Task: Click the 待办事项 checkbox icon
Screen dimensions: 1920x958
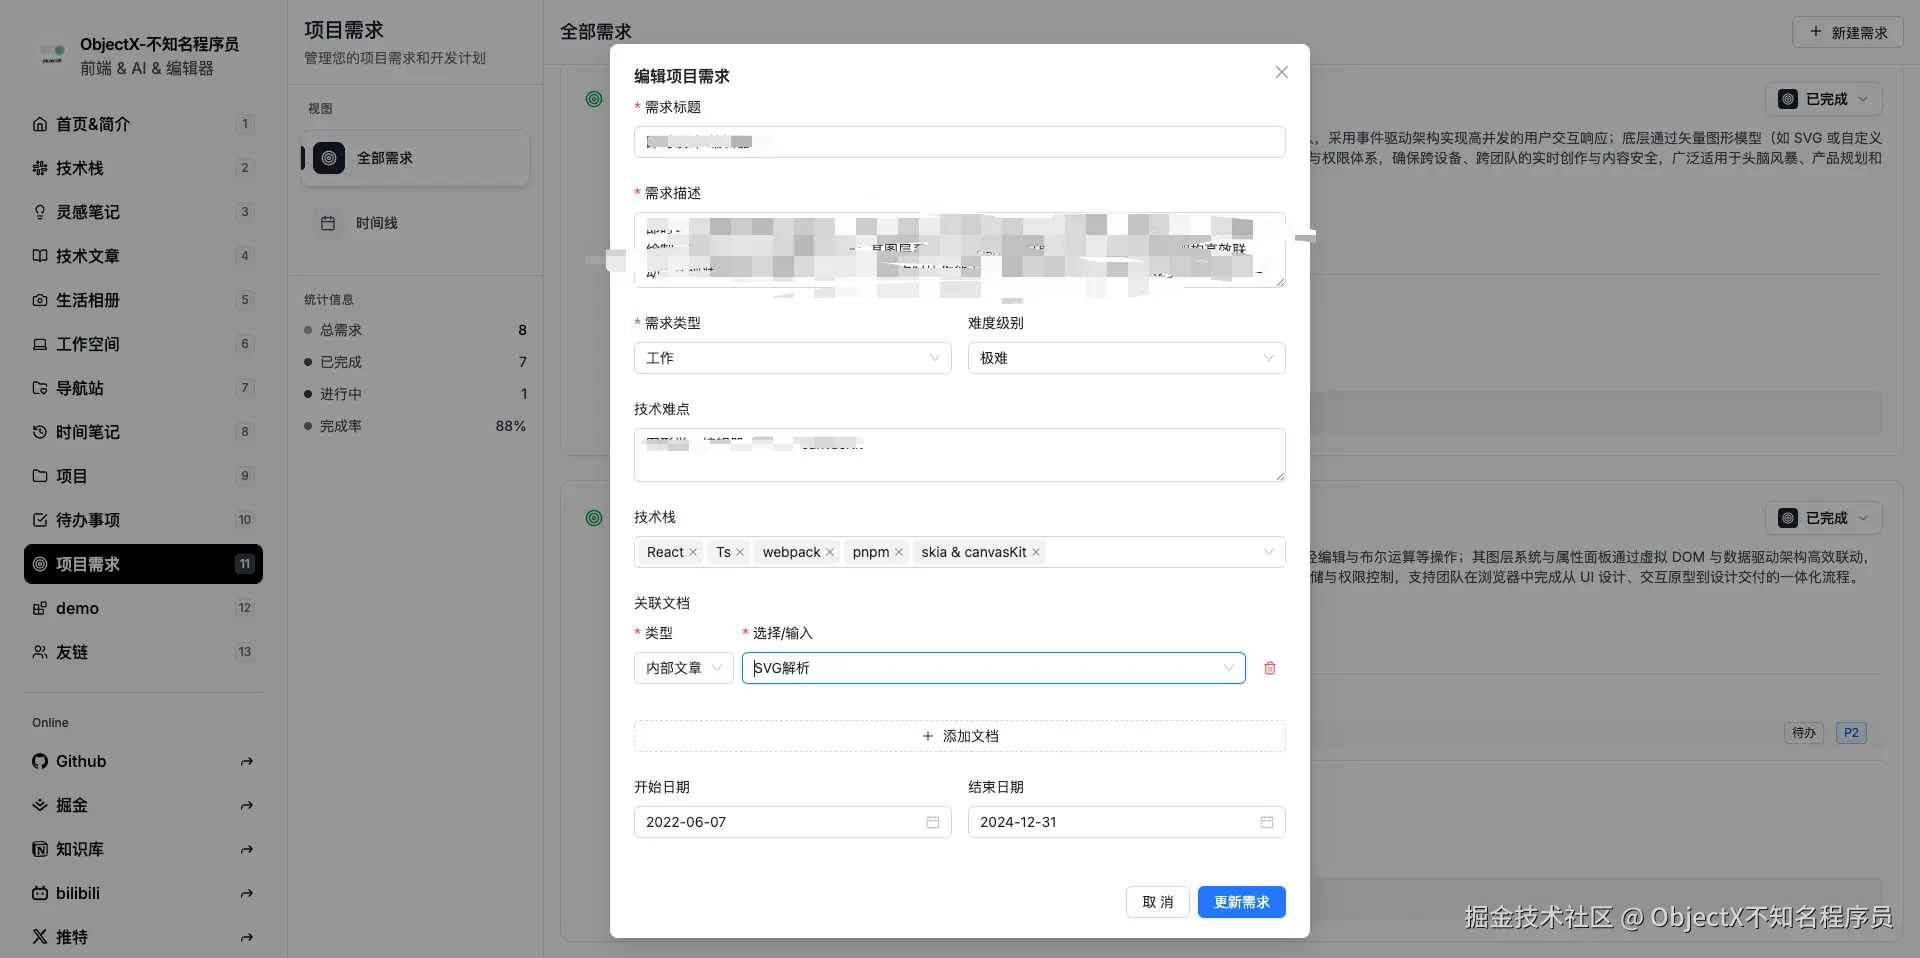Action: point(40,520)
